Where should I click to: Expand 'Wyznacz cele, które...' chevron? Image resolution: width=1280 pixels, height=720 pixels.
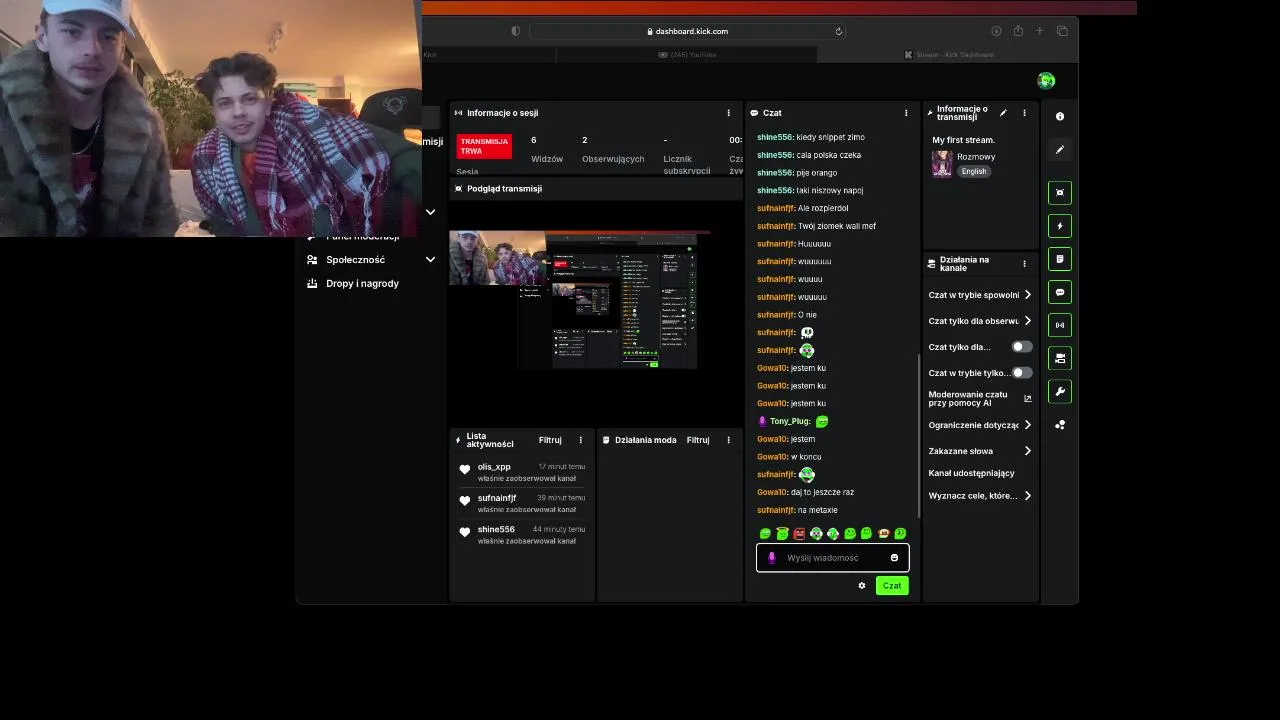pos(1027,496)
